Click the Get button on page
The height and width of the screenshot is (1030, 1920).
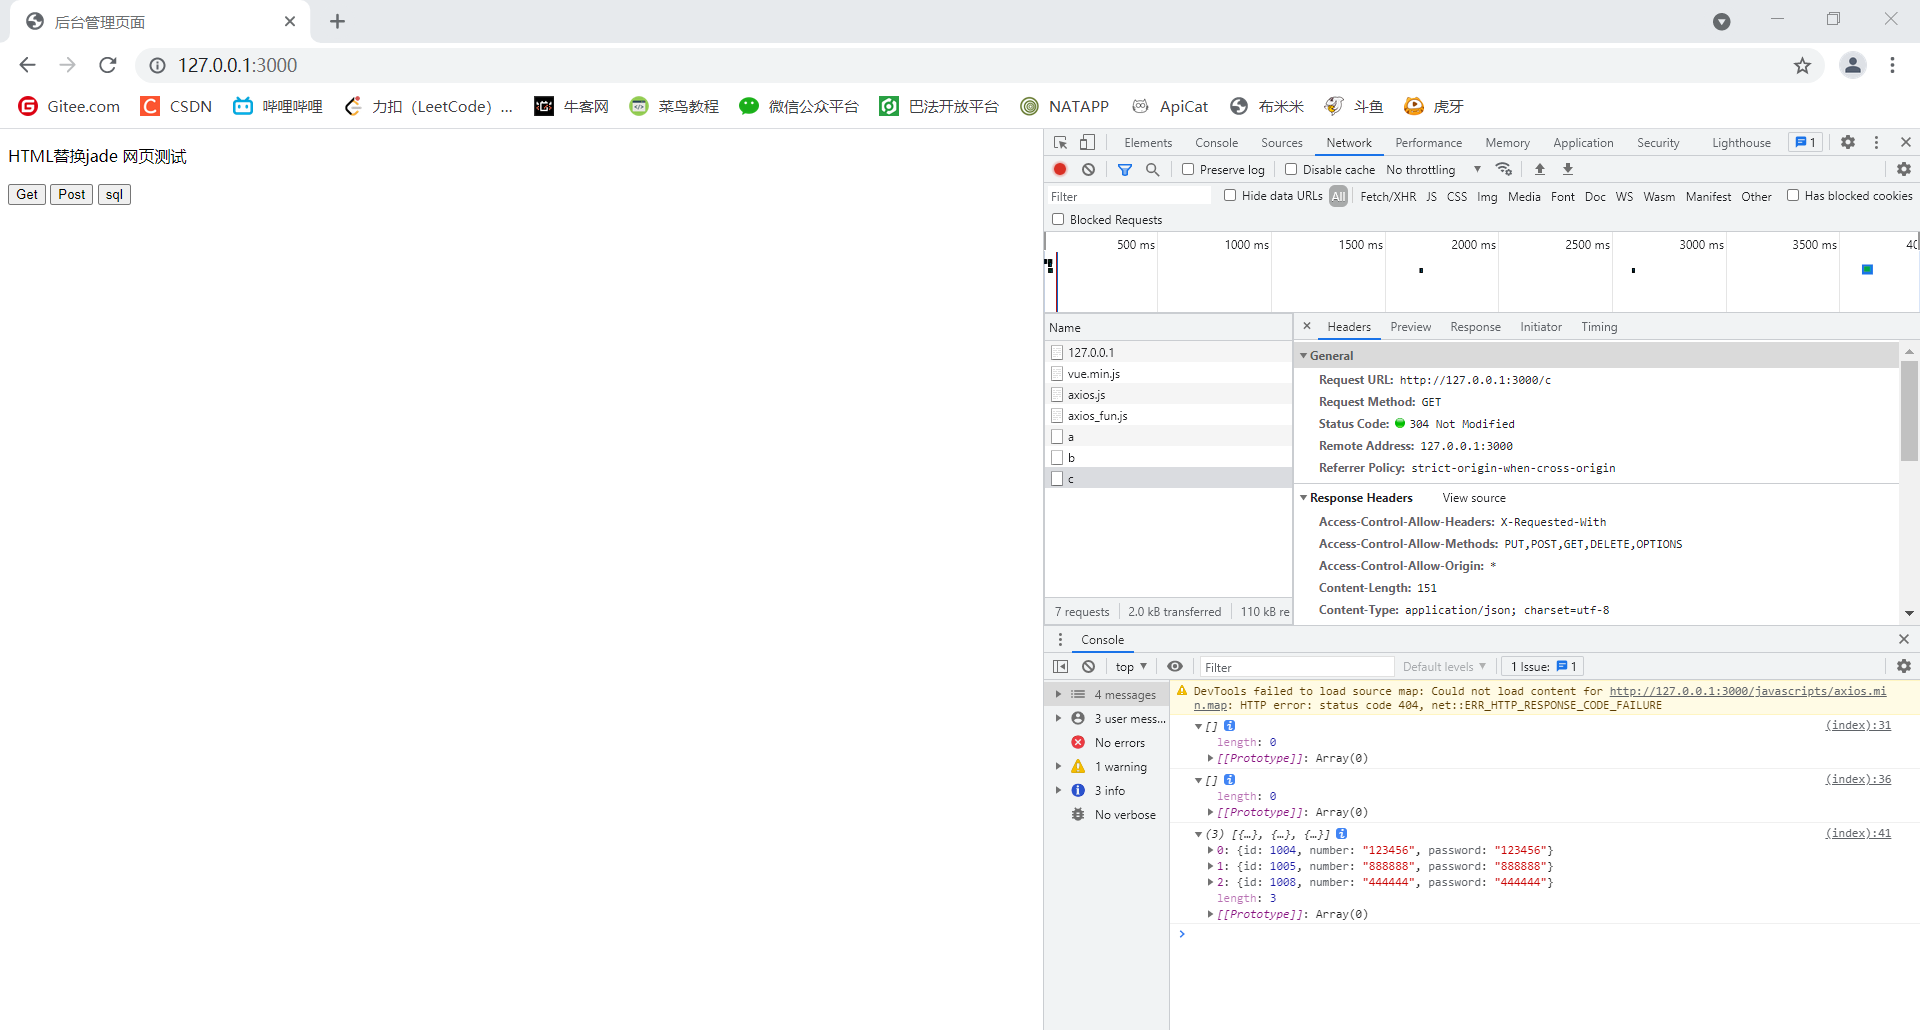click(27, 195)
